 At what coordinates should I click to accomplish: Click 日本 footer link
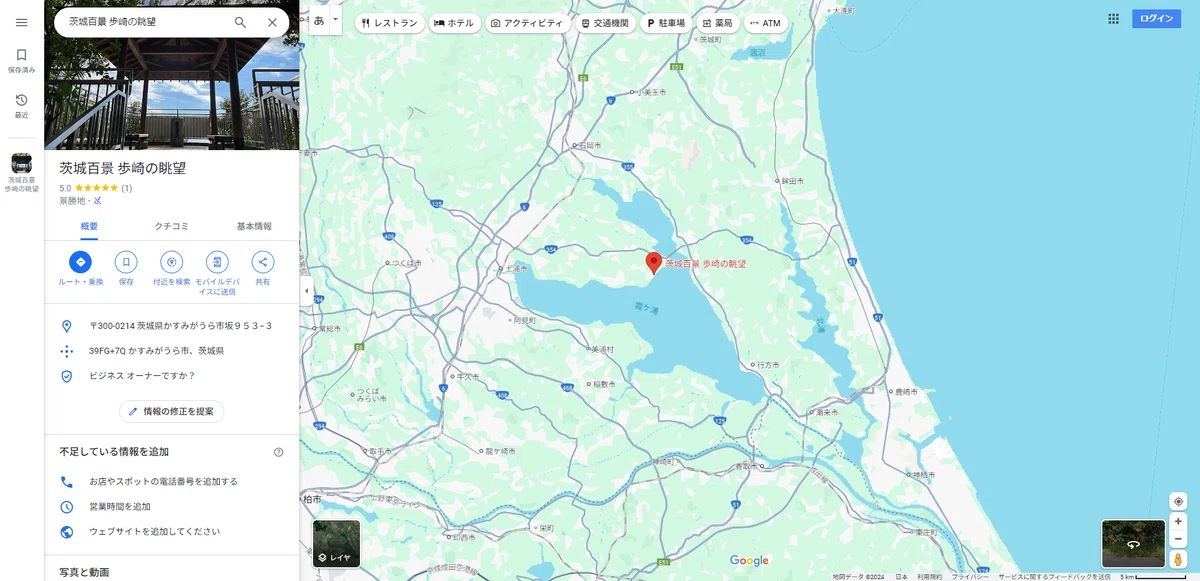(x=901, y=577)
